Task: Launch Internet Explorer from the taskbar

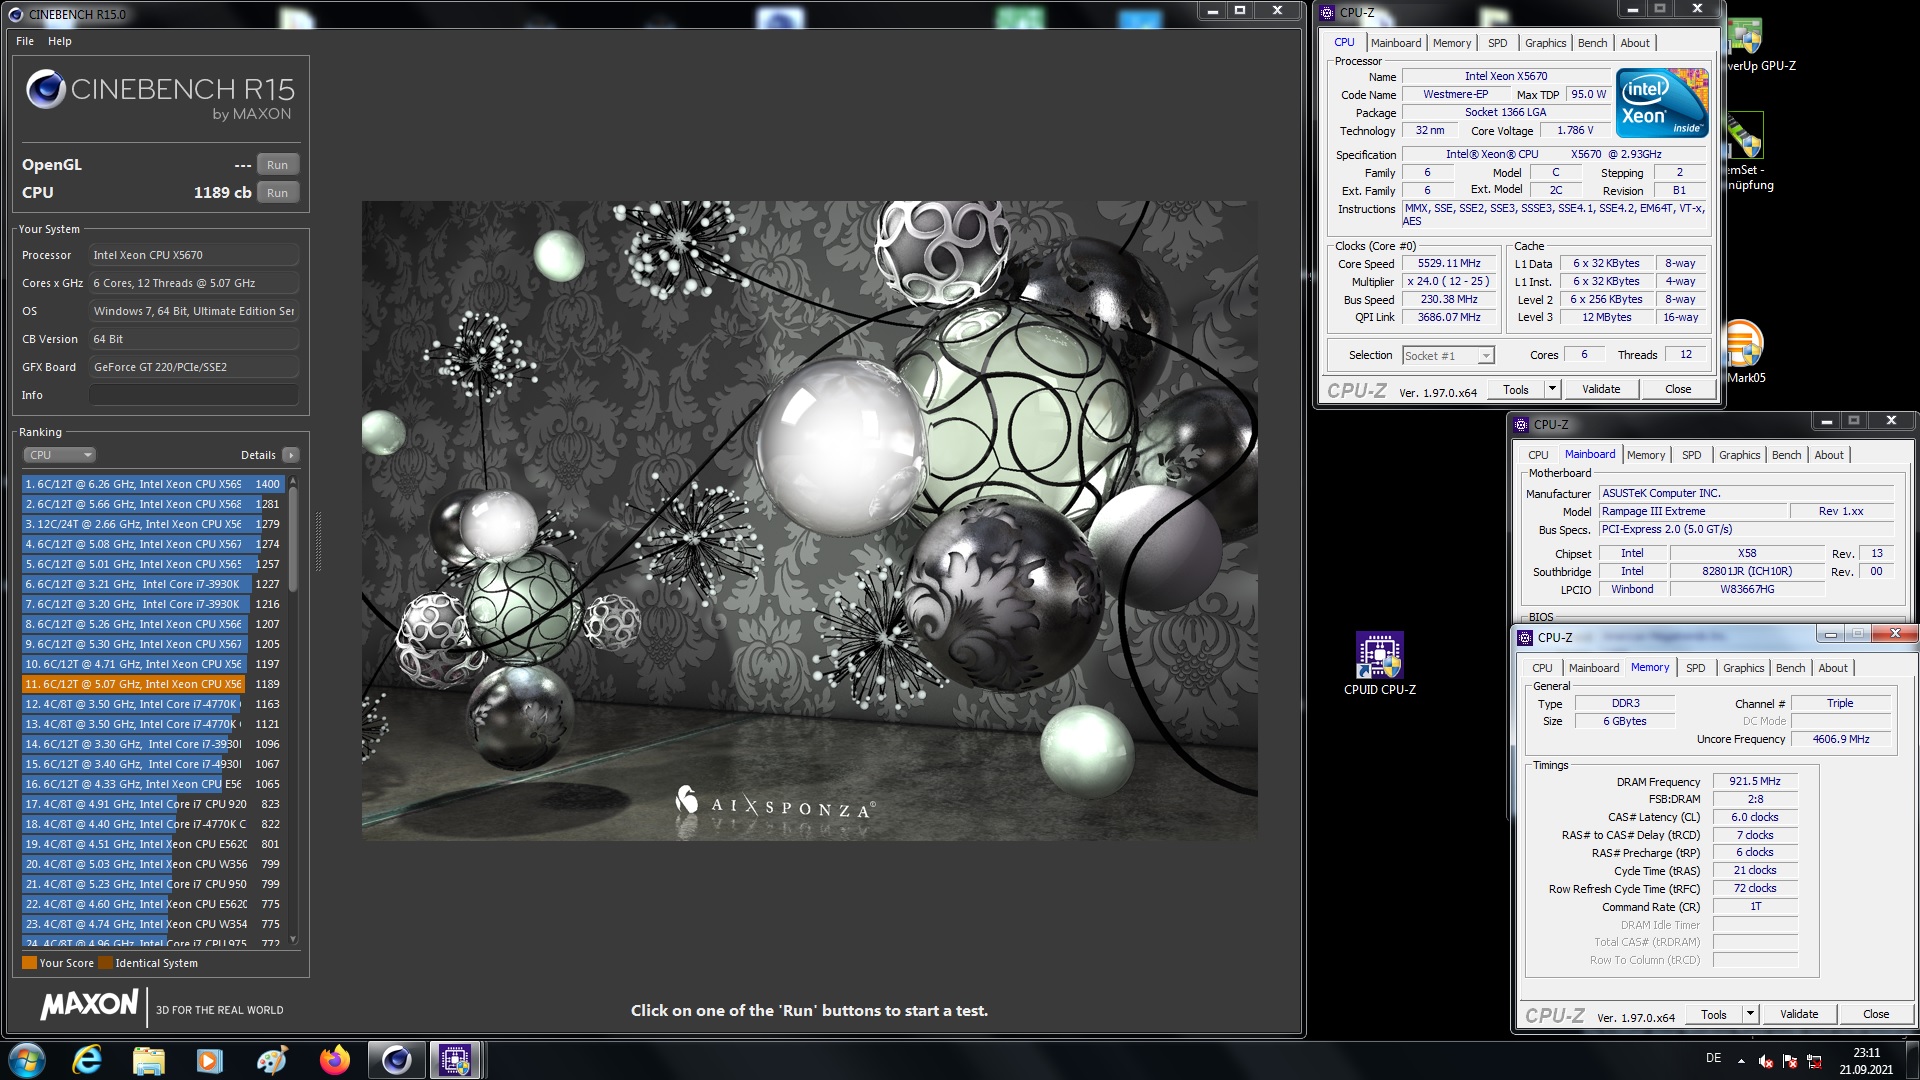Action: pyautogui.click(x=88, y=1060)
